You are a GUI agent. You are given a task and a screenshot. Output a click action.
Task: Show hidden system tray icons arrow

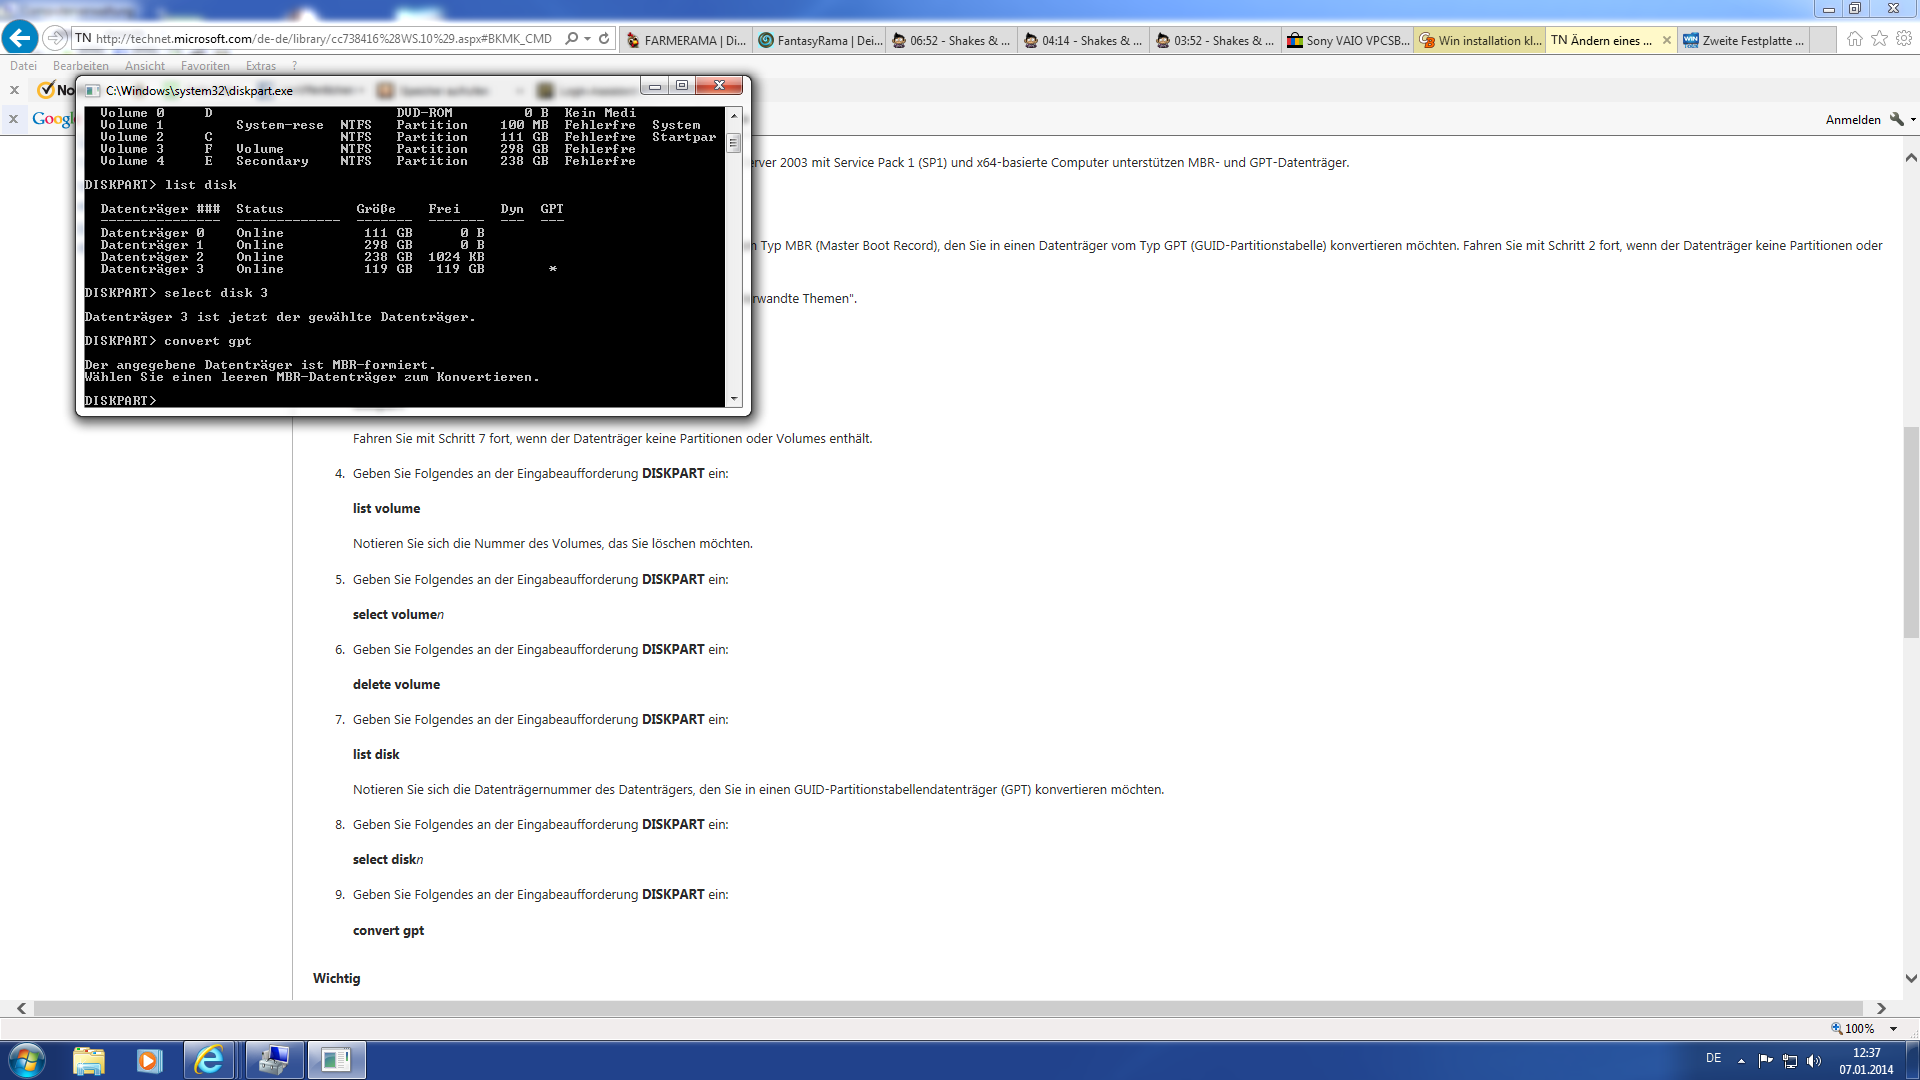click(1741, 1061)
